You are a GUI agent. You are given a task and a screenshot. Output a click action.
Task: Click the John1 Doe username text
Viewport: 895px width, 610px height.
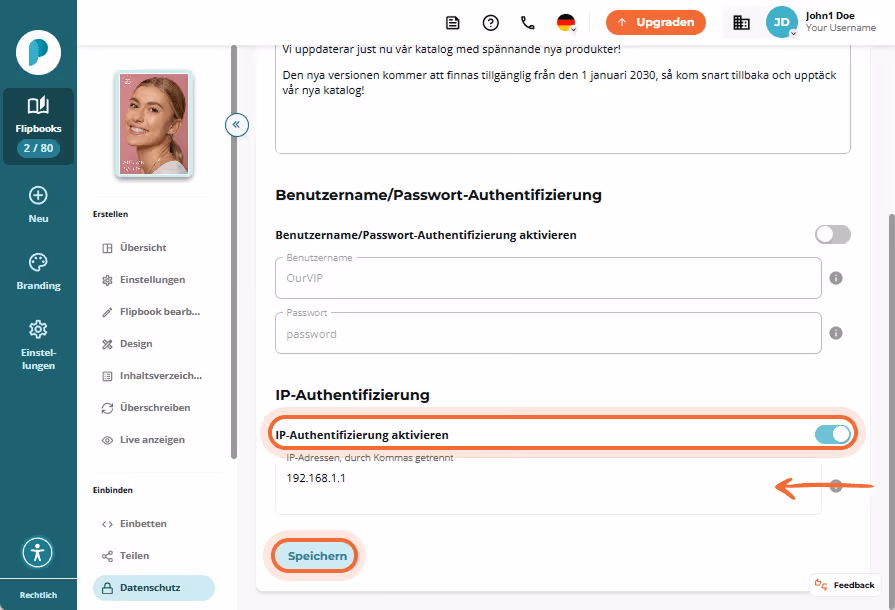coord(830,16)
